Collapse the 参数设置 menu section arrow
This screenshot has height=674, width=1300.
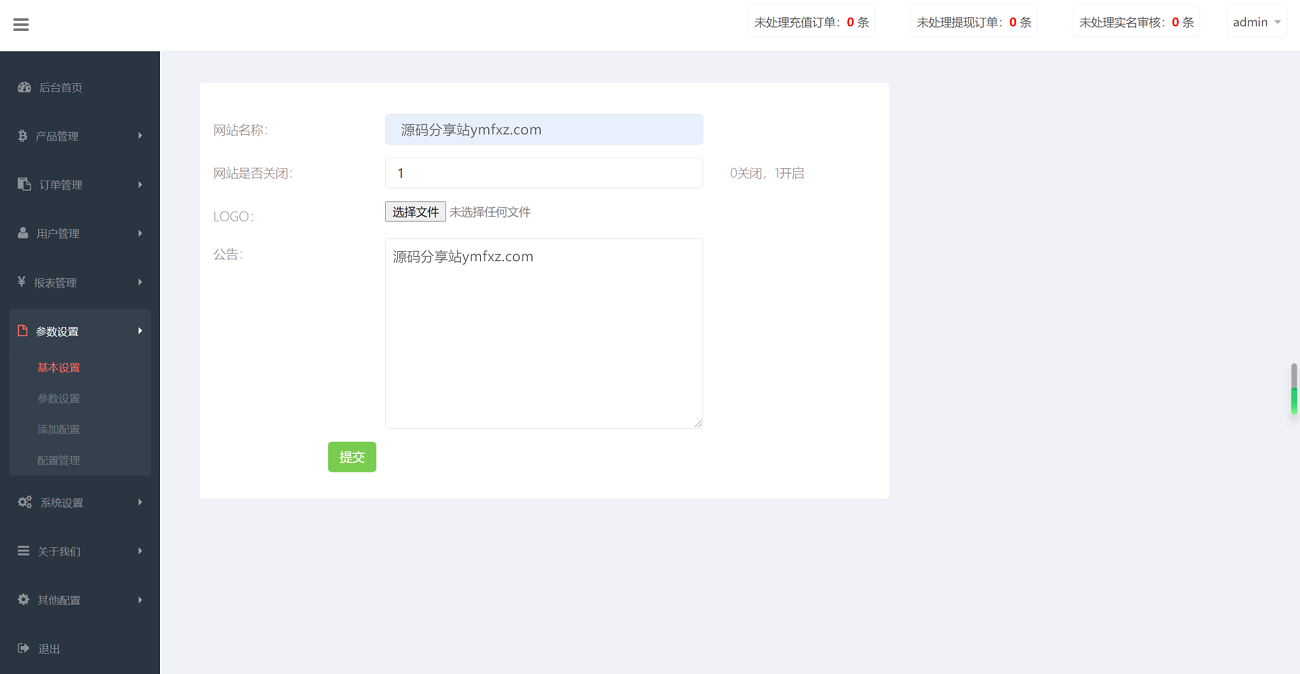[x=140, y=331]
